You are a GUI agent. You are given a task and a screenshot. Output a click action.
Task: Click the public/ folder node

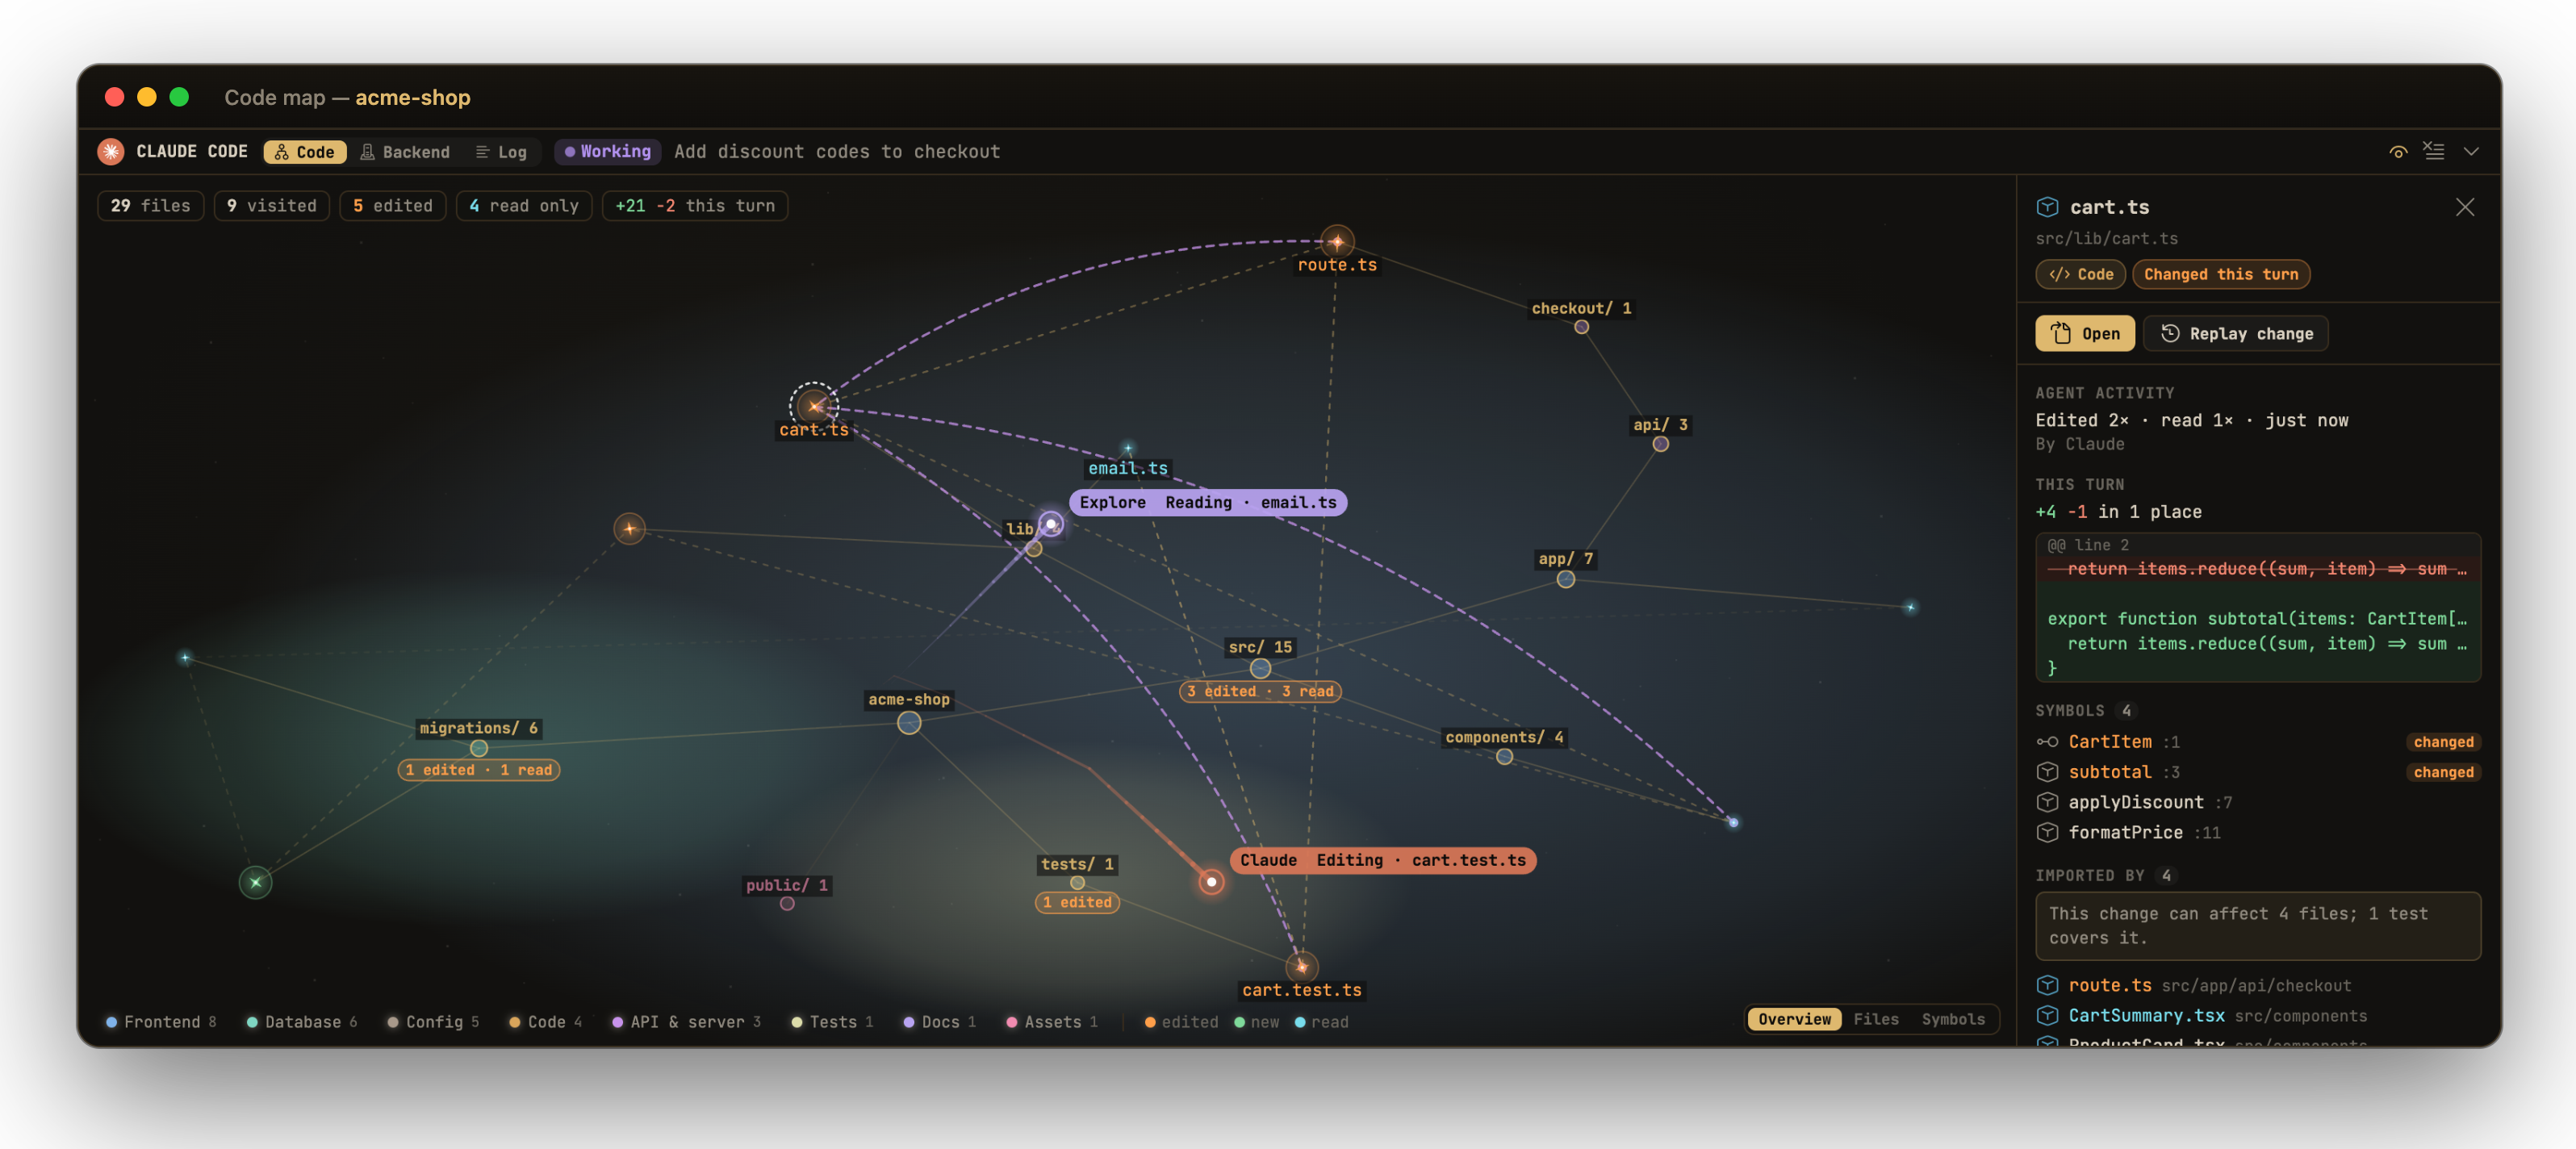pyautogui.click(x=787, y=903)
